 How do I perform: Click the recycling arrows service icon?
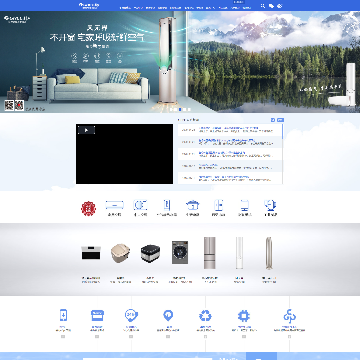pos(205,315)
